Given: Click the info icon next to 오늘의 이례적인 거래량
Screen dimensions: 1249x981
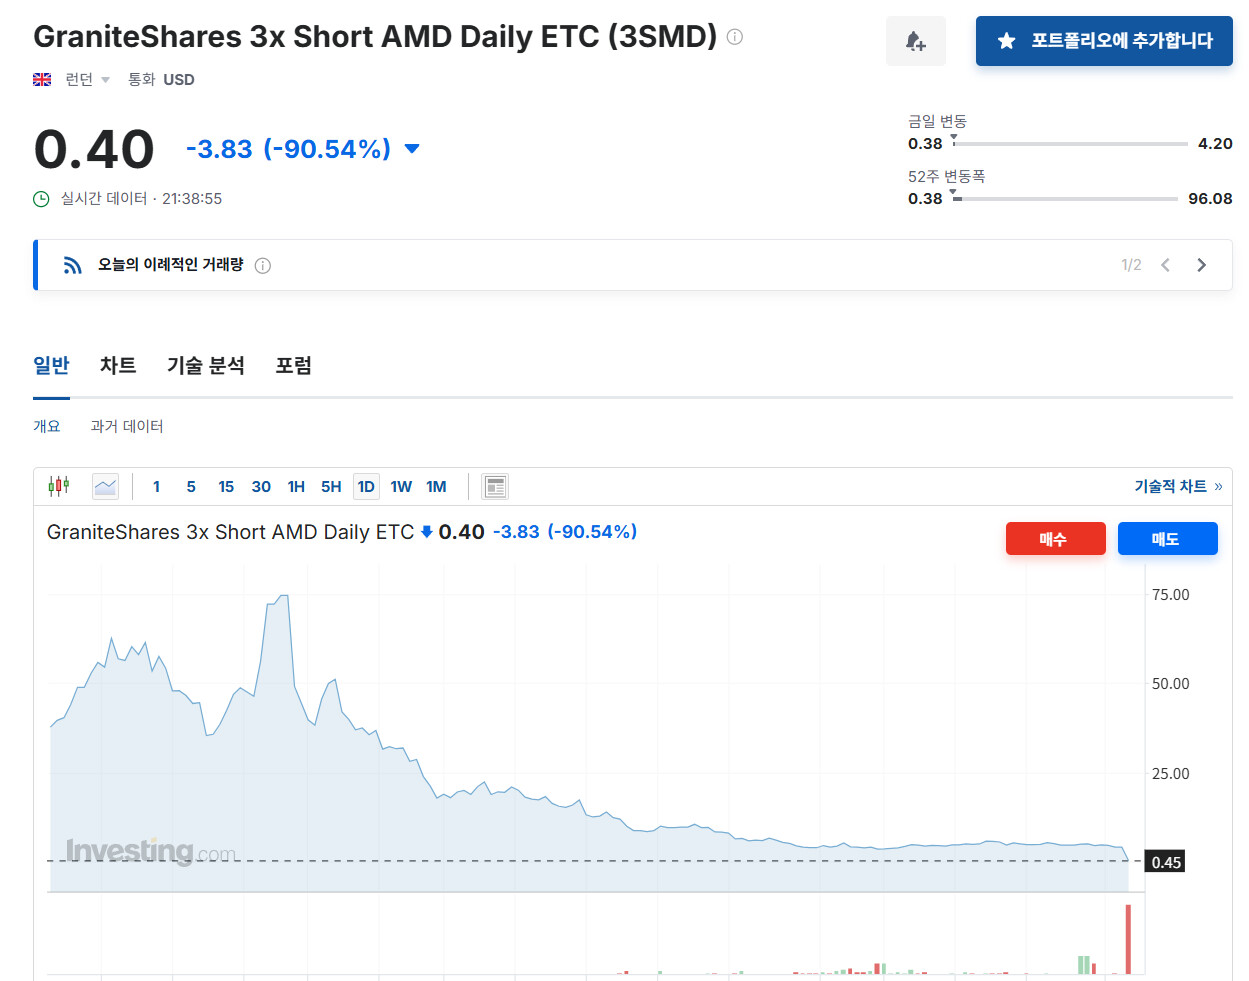Looking at the screenshot, I should [263, 266].
